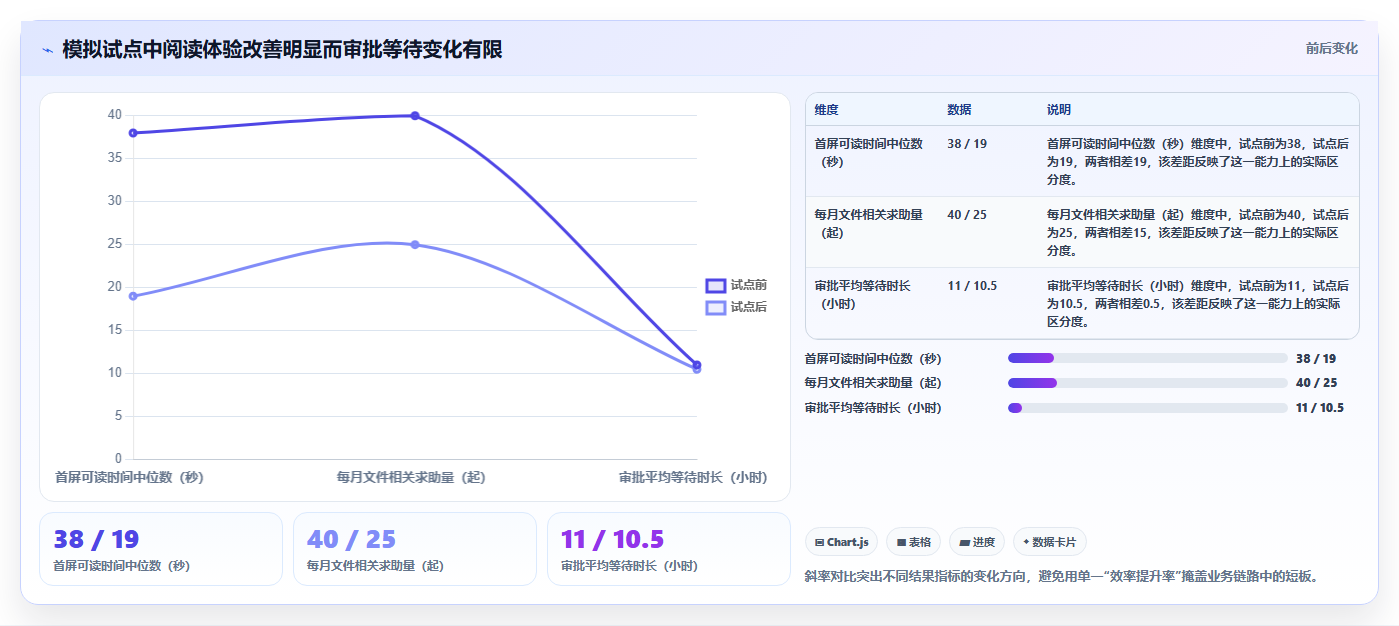Click the 试点后 data point valued 19

coord(133,296)
